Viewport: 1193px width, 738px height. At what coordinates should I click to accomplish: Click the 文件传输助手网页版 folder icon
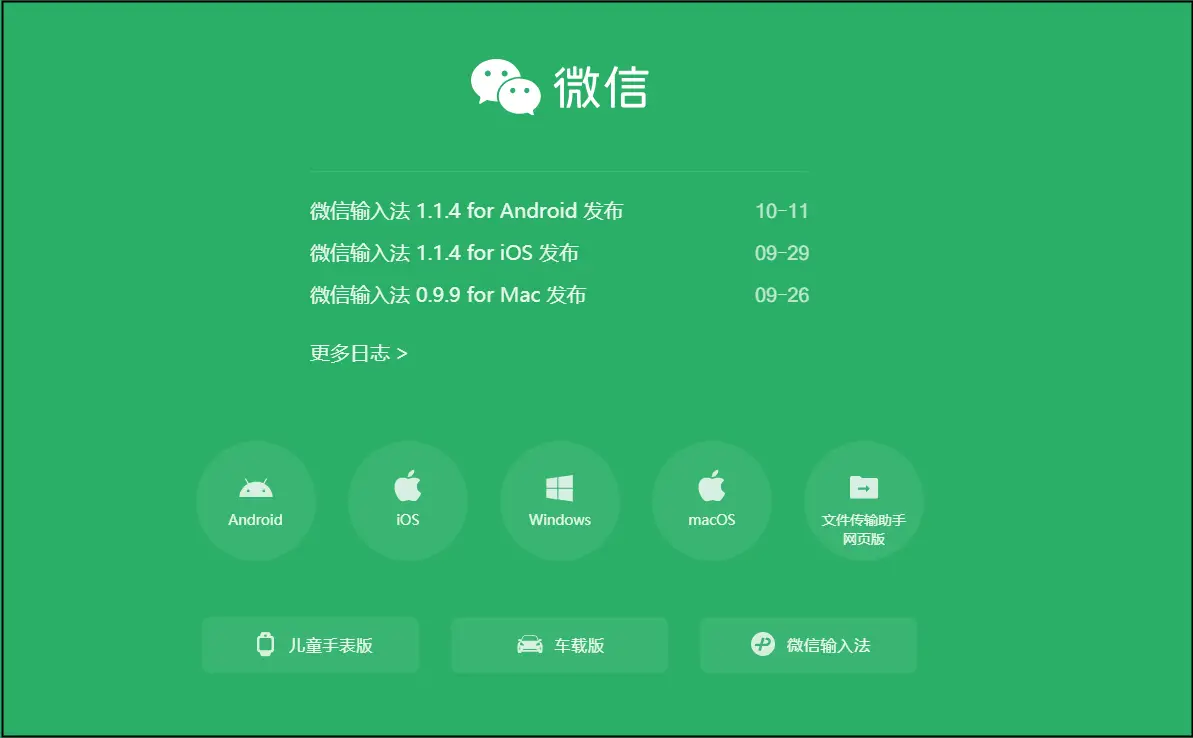862,487
